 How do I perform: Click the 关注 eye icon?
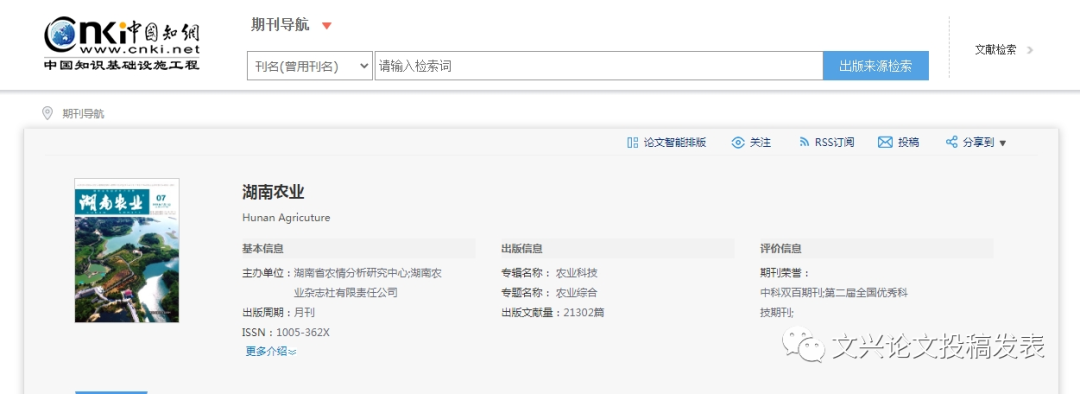click(x=738, y=143)
